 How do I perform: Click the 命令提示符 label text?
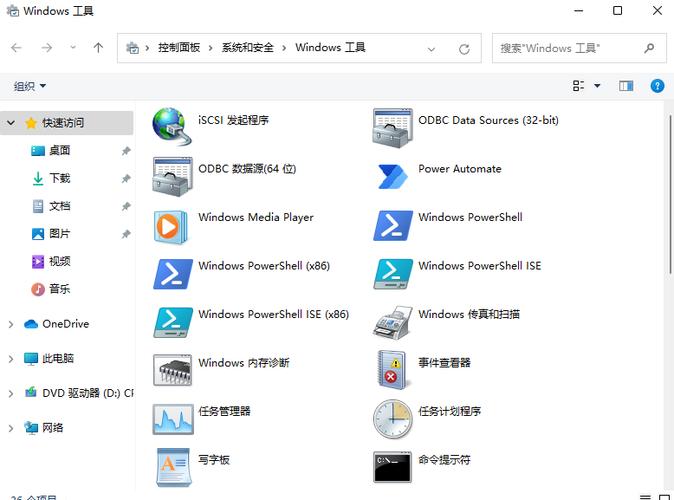pyautogui.click(x=444, y=460)
